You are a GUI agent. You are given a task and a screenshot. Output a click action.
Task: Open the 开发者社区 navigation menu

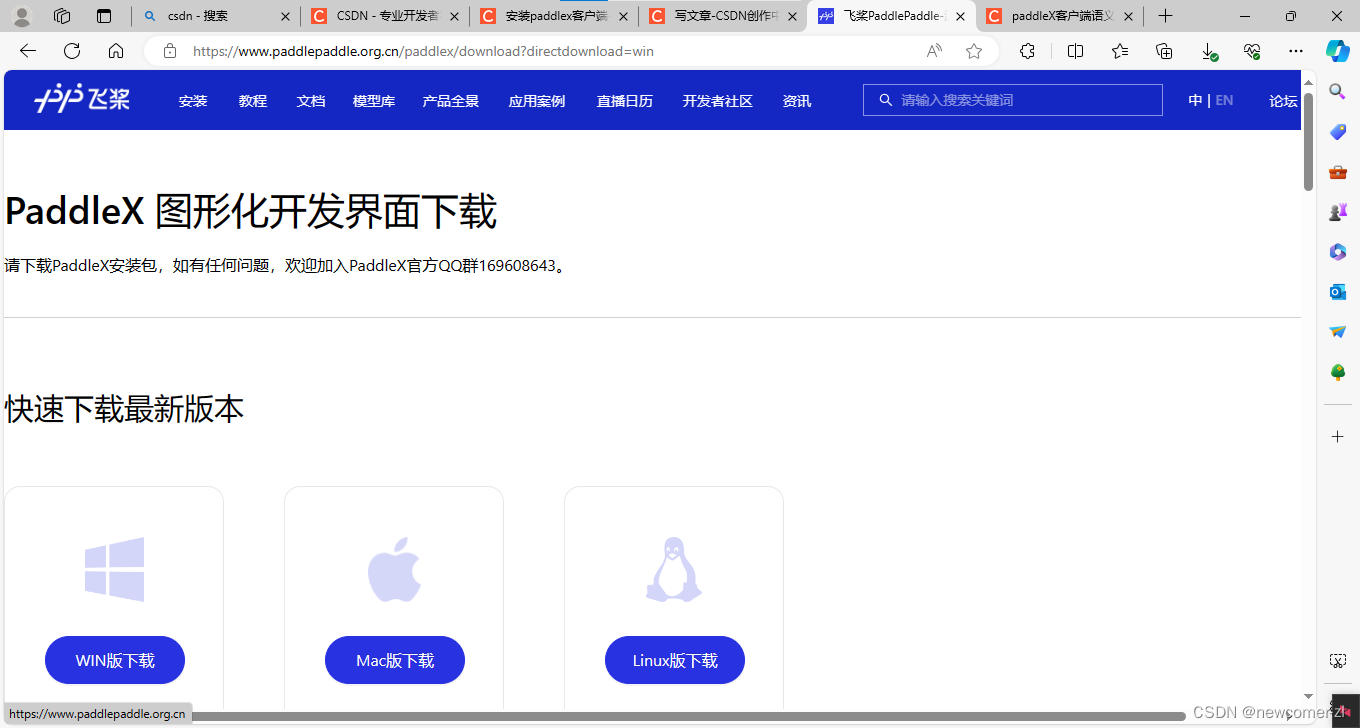point(718,101)
